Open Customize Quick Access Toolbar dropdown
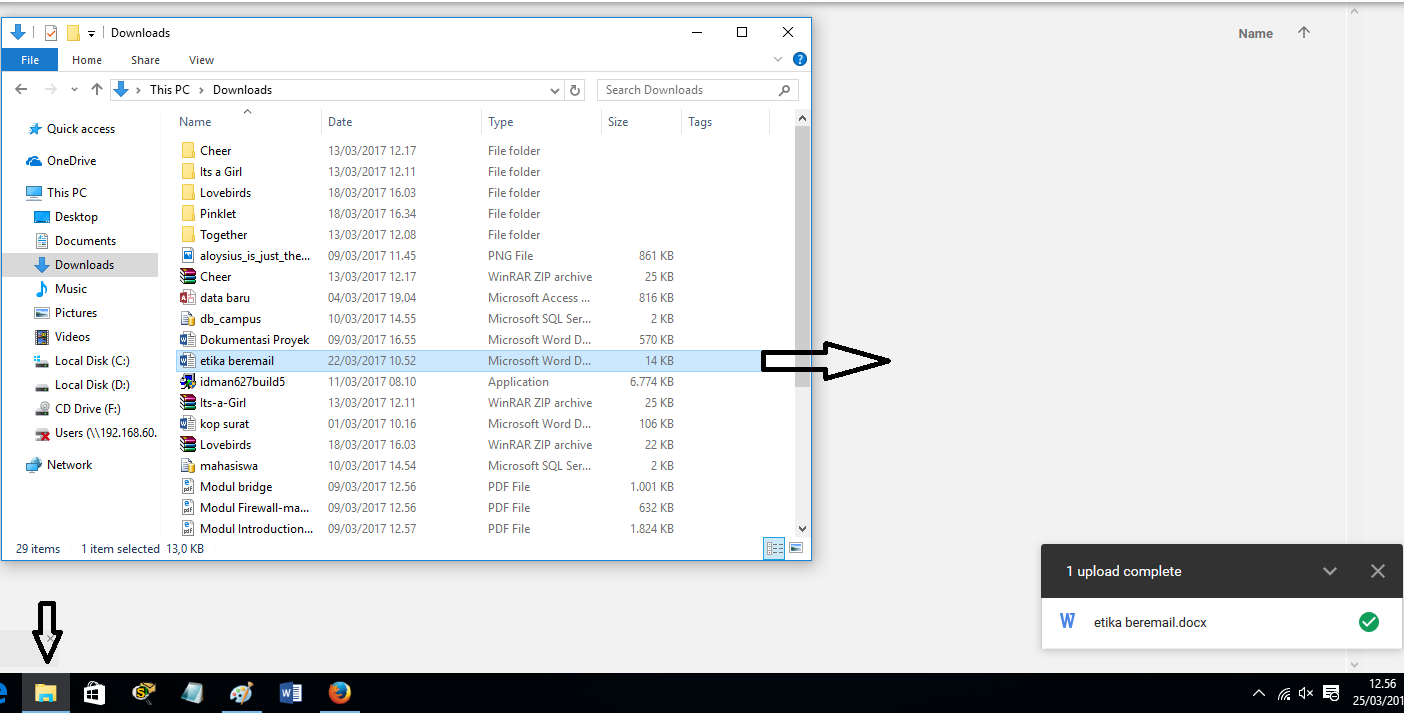This screenshot has width=1404, height=713. point(91,33)
